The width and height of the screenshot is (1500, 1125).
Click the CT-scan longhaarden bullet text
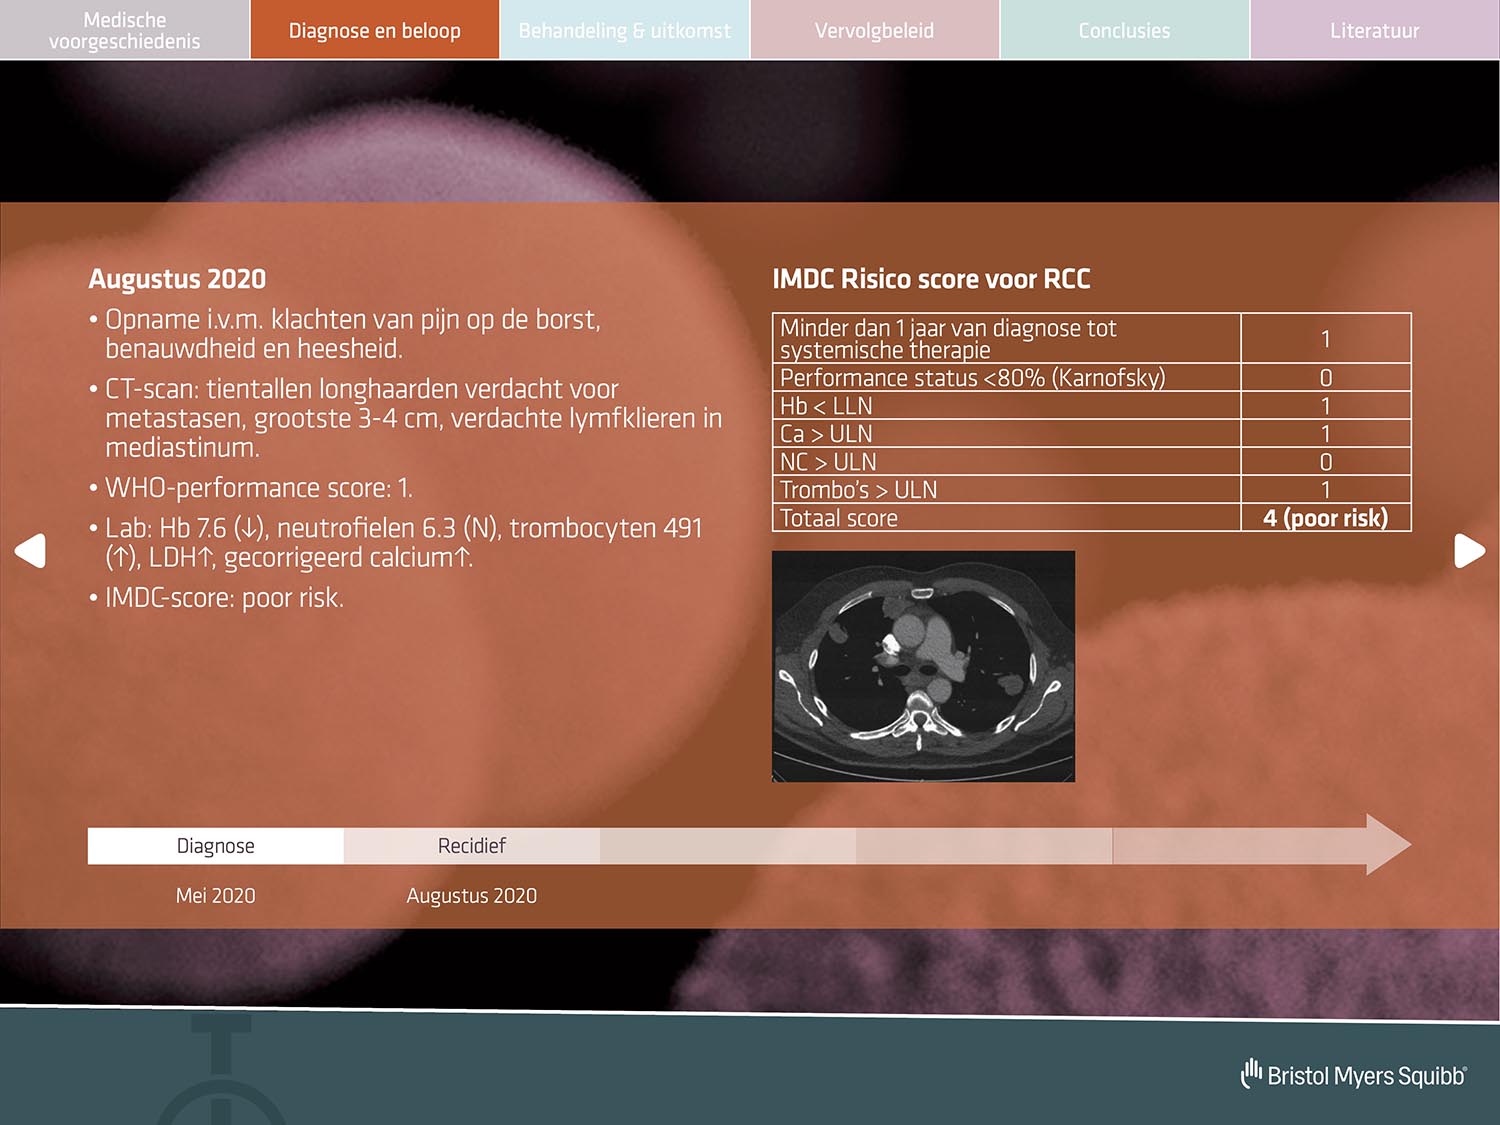[405, 418]
